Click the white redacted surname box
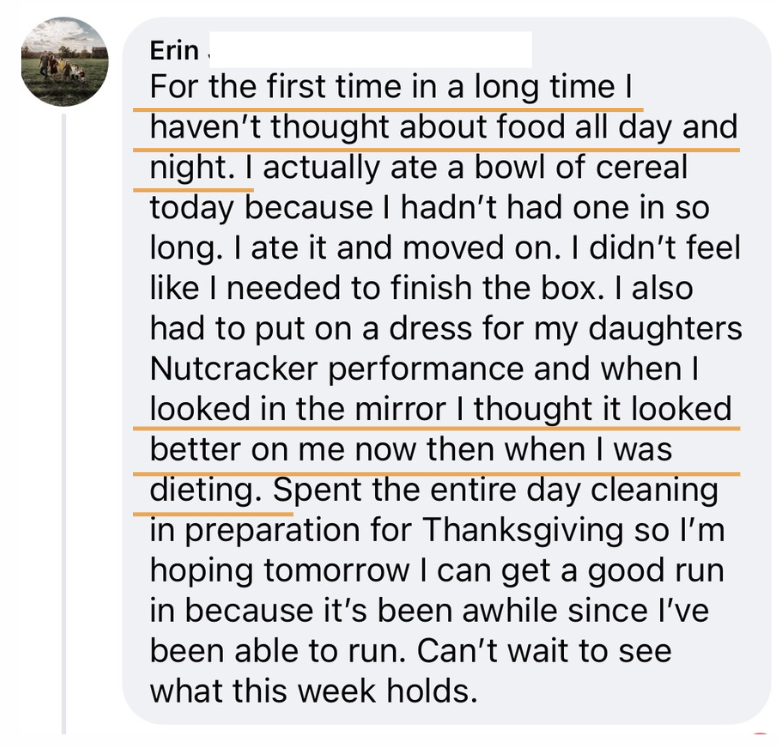The width and height of the screenshot is (780, 746). 371,49
